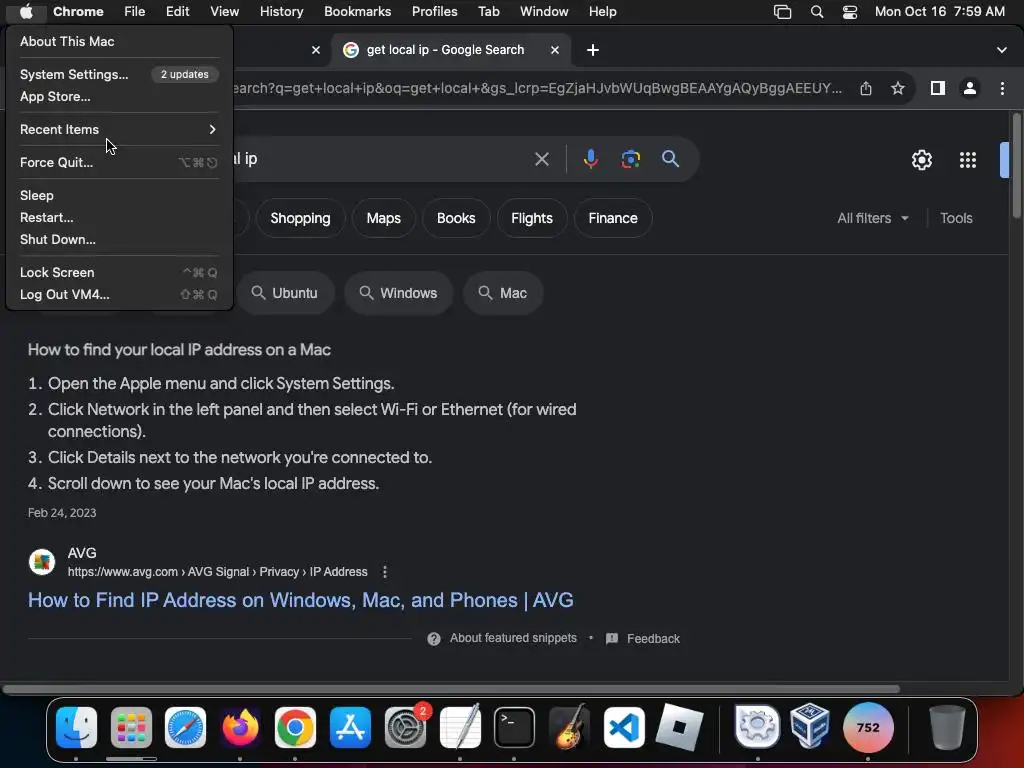
Task: Open Chrome three-dot menu
Action: tap(1002, 88)
